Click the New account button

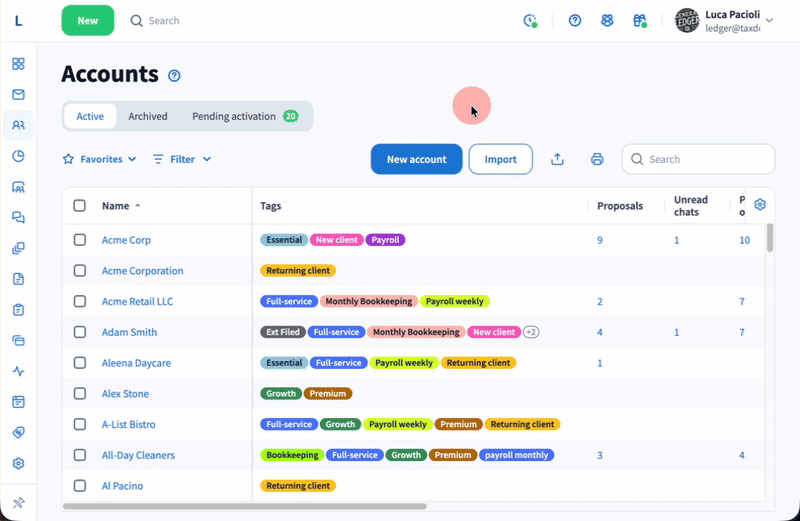(x=416, y=159)
